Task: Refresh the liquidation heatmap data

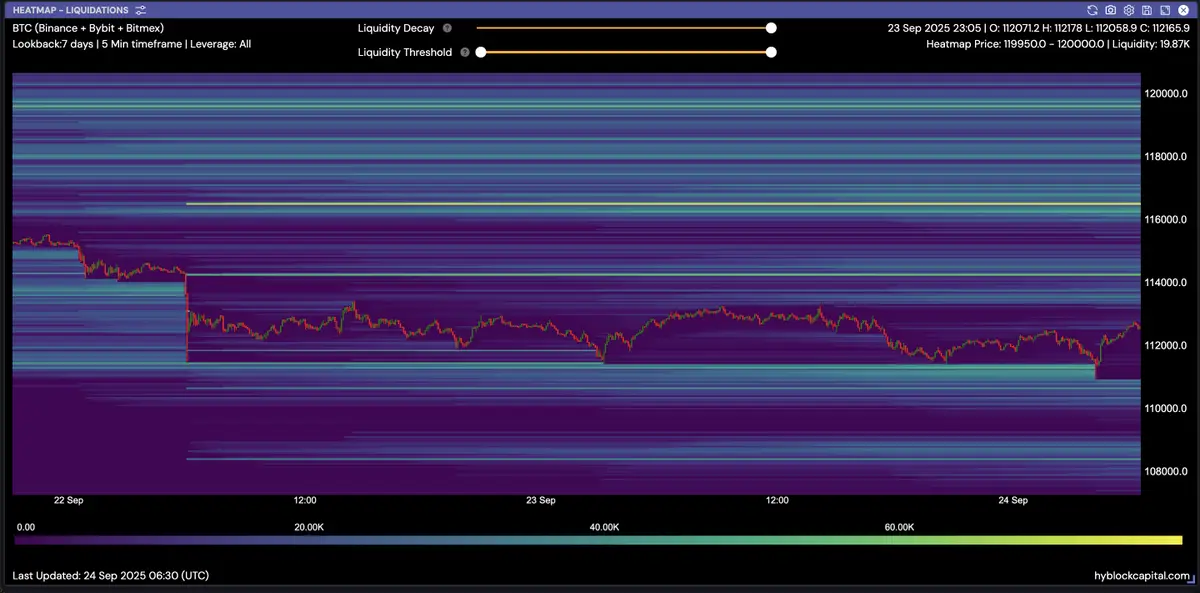Action: [x=1092, y=10]
